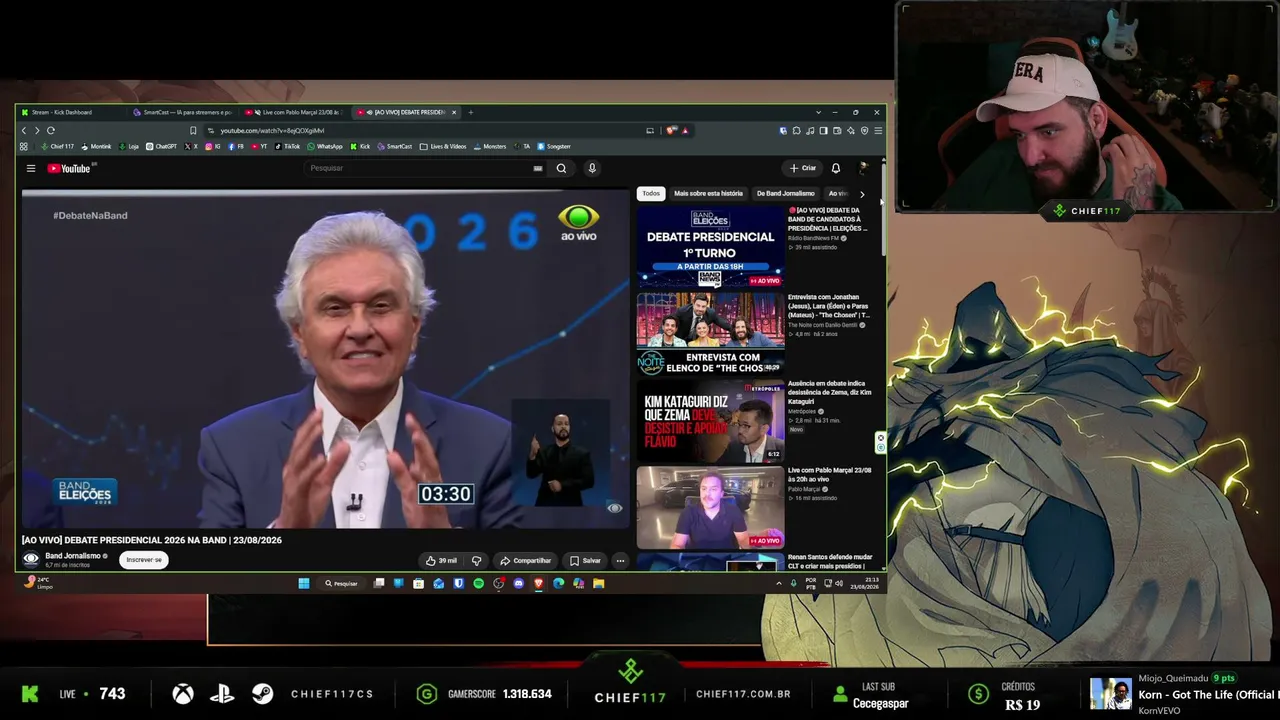Open the Pablo Marçal live thumbnail
The height and width of the screenshot is (720, 1280).
pyautogui.click(x=711, y=507)
